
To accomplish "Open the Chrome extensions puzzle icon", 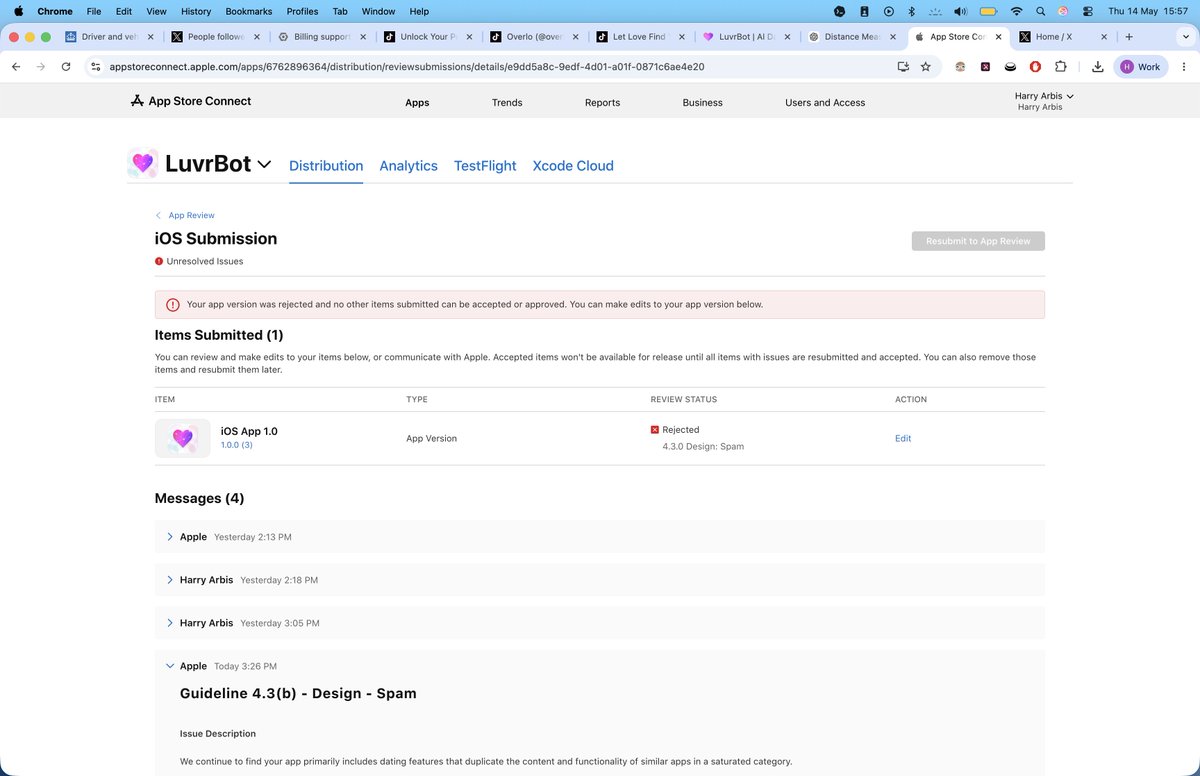I will coord(1061,67).
